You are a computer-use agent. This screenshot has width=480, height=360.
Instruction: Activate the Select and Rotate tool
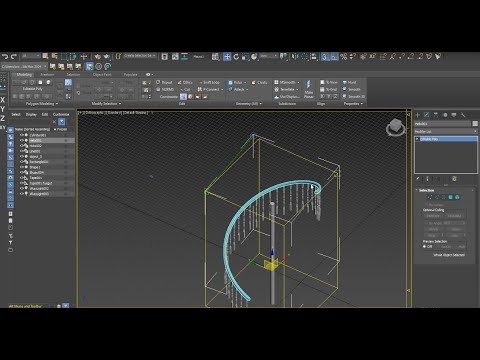(x=236, y=56)
